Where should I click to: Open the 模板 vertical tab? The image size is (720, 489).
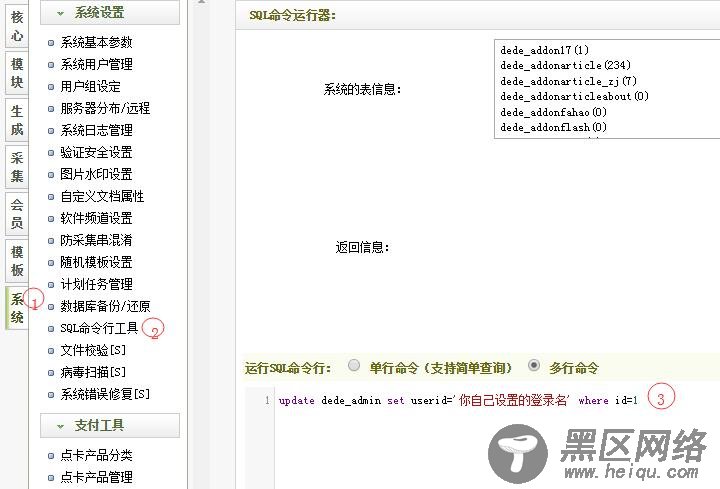17,260
